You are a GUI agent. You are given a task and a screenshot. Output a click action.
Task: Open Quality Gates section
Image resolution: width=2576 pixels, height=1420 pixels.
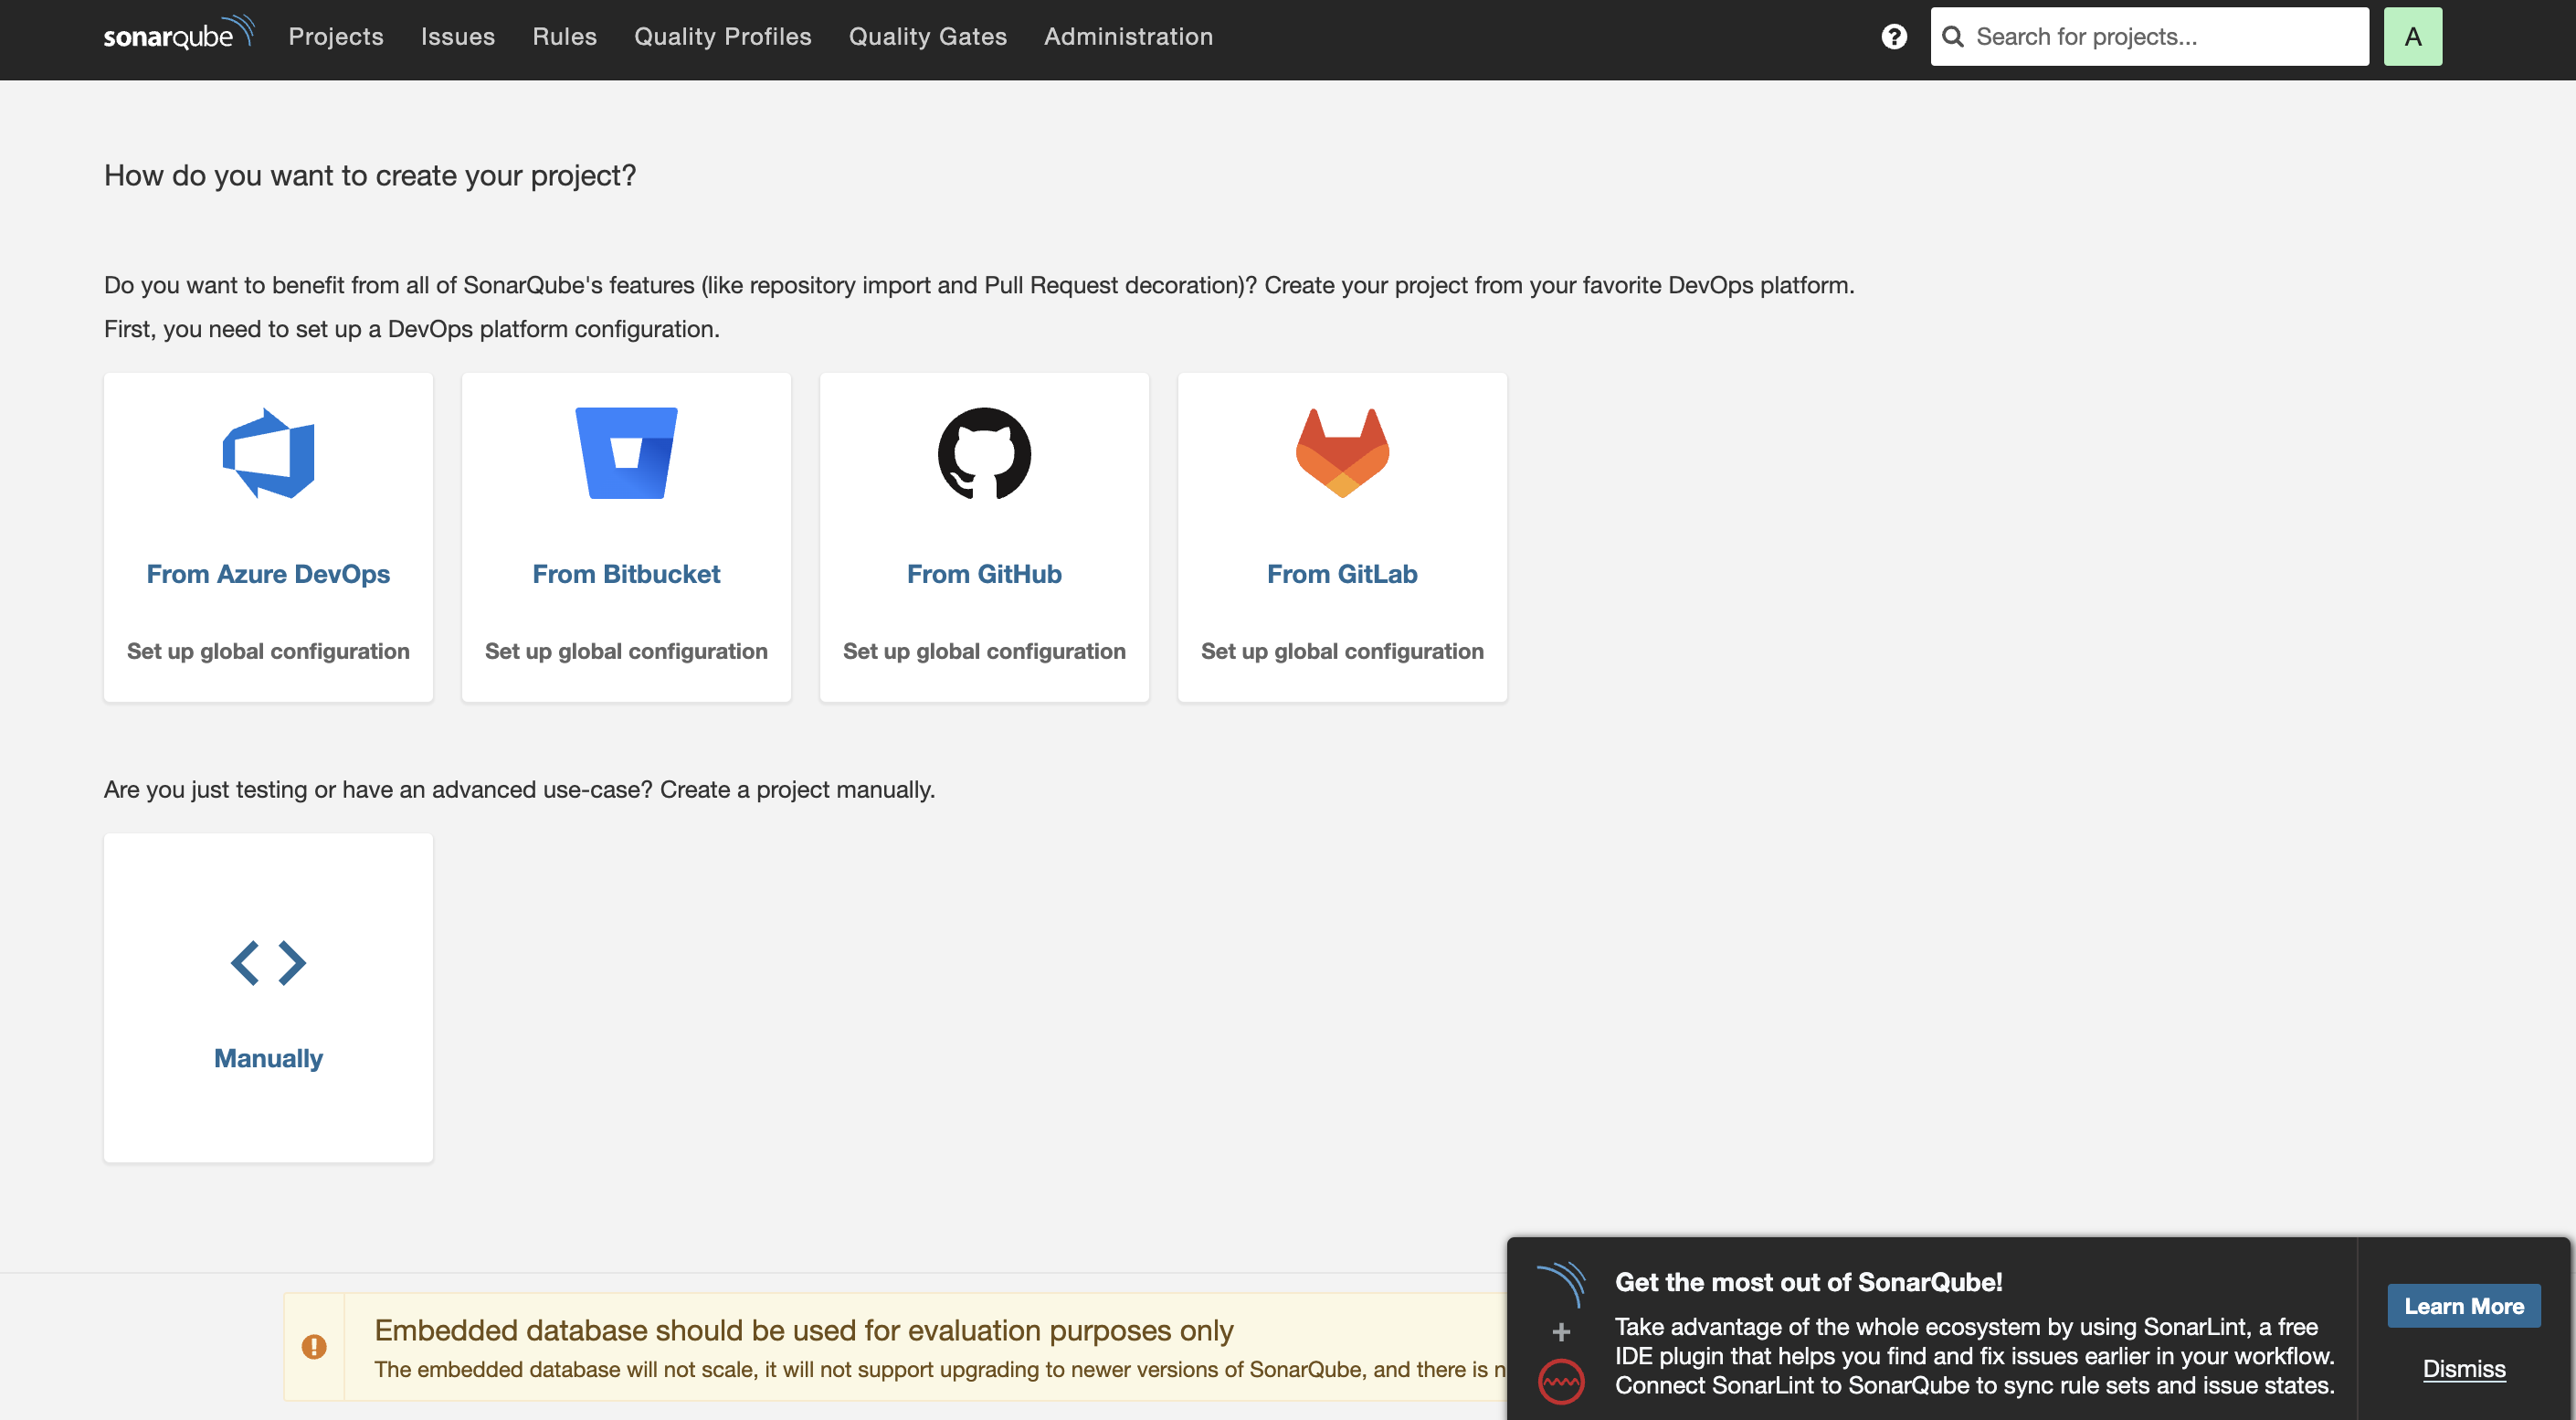(927, 37)
